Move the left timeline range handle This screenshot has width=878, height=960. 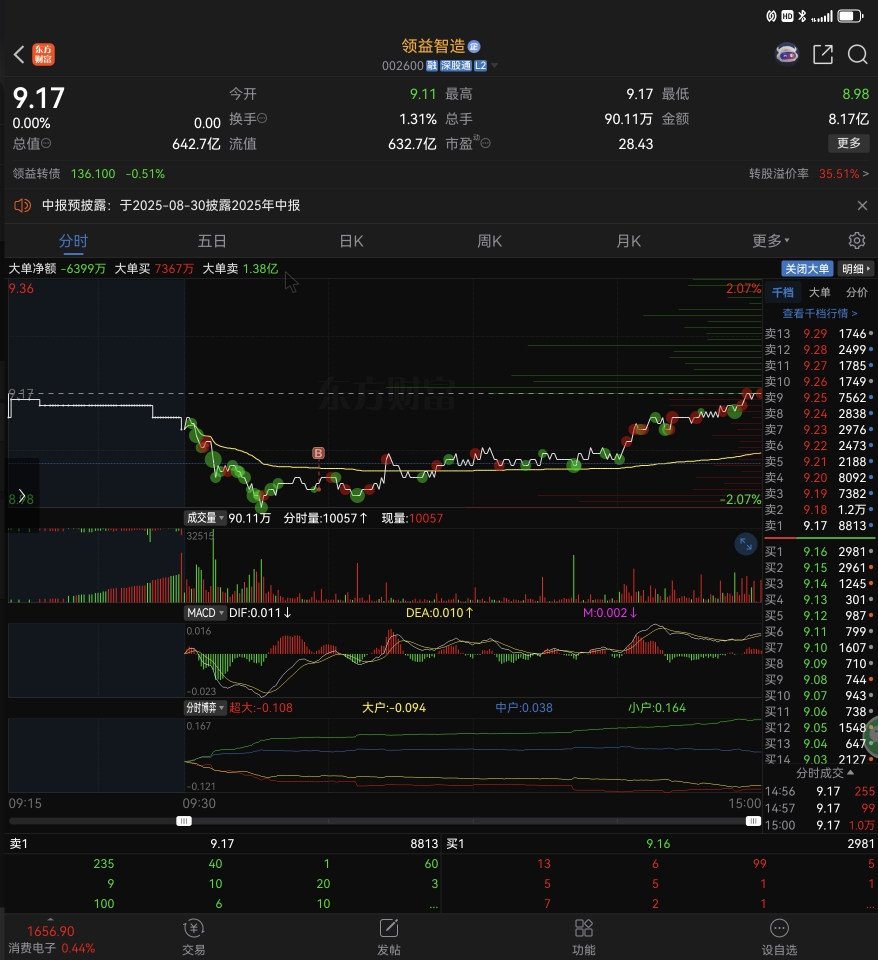point(184,821)
